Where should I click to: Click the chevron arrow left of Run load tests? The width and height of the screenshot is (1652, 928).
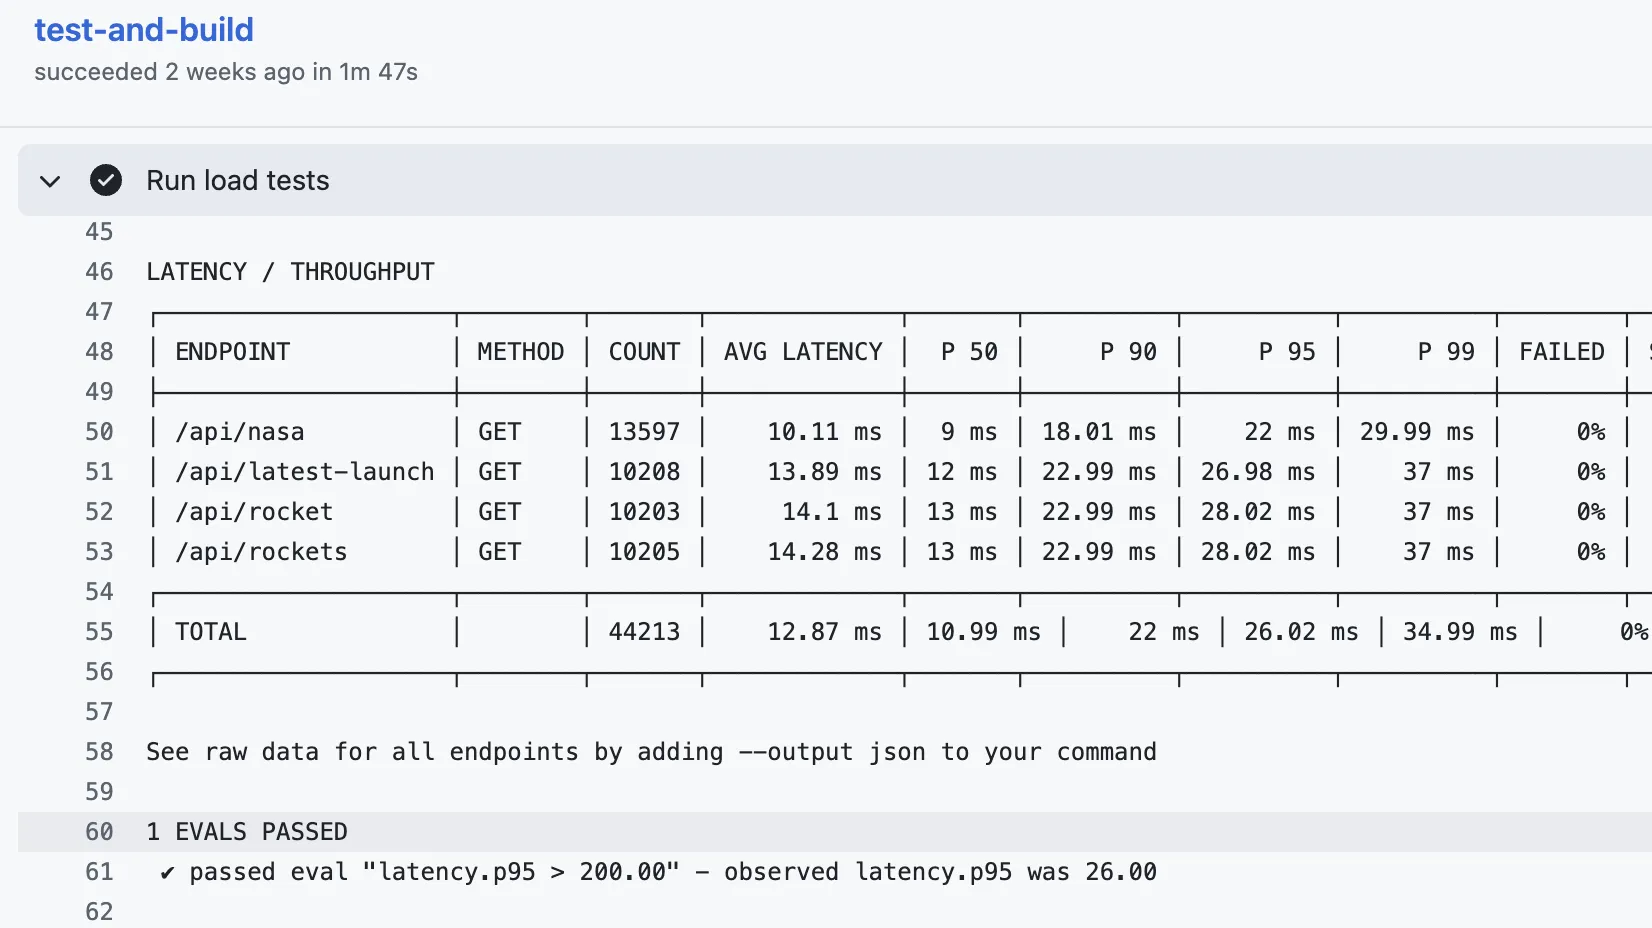(50, 181)
